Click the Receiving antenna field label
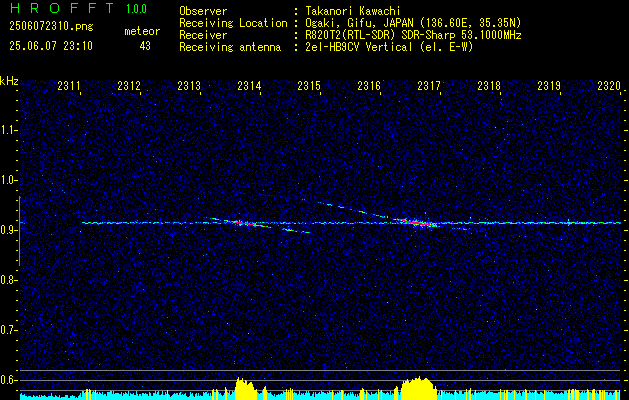The image size is (629, 400). 230,47
